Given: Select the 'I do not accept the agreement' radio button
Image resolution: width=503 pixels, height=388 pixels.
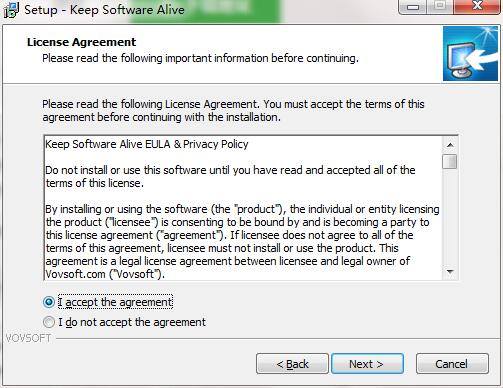Looking at the screenshot, I should coord(49,322).
